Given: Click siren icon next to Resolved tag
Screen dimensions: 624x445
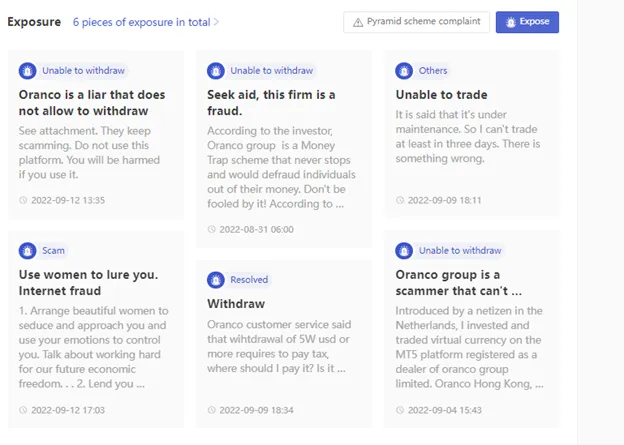Looking at the screenshot, I should (x=216, y=280).
